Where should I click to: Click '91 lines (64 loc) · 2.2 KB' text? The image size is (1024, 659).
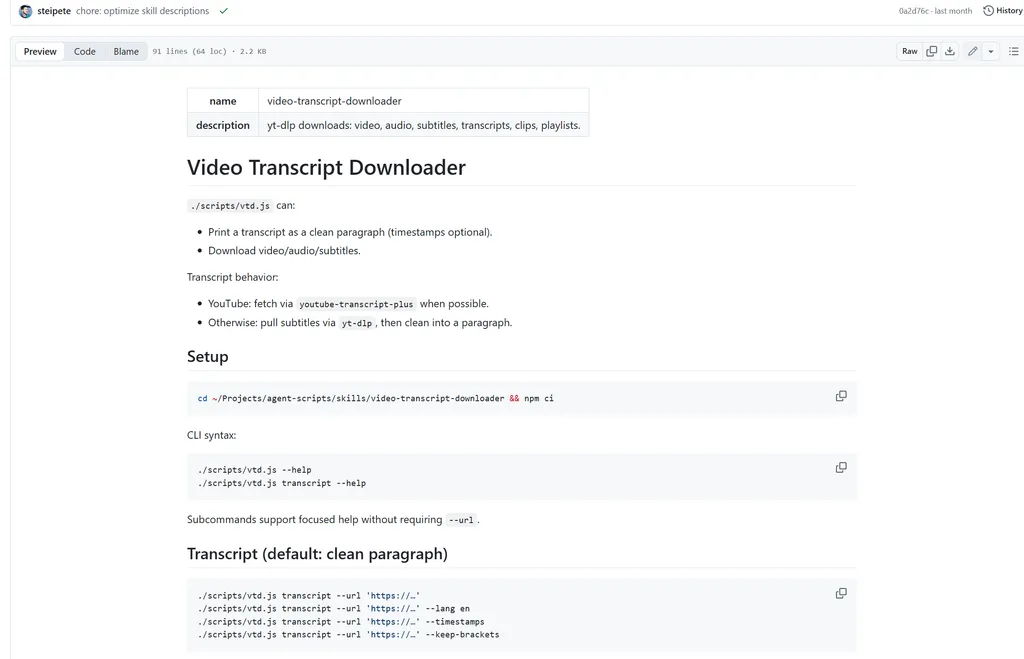point(209,52)
